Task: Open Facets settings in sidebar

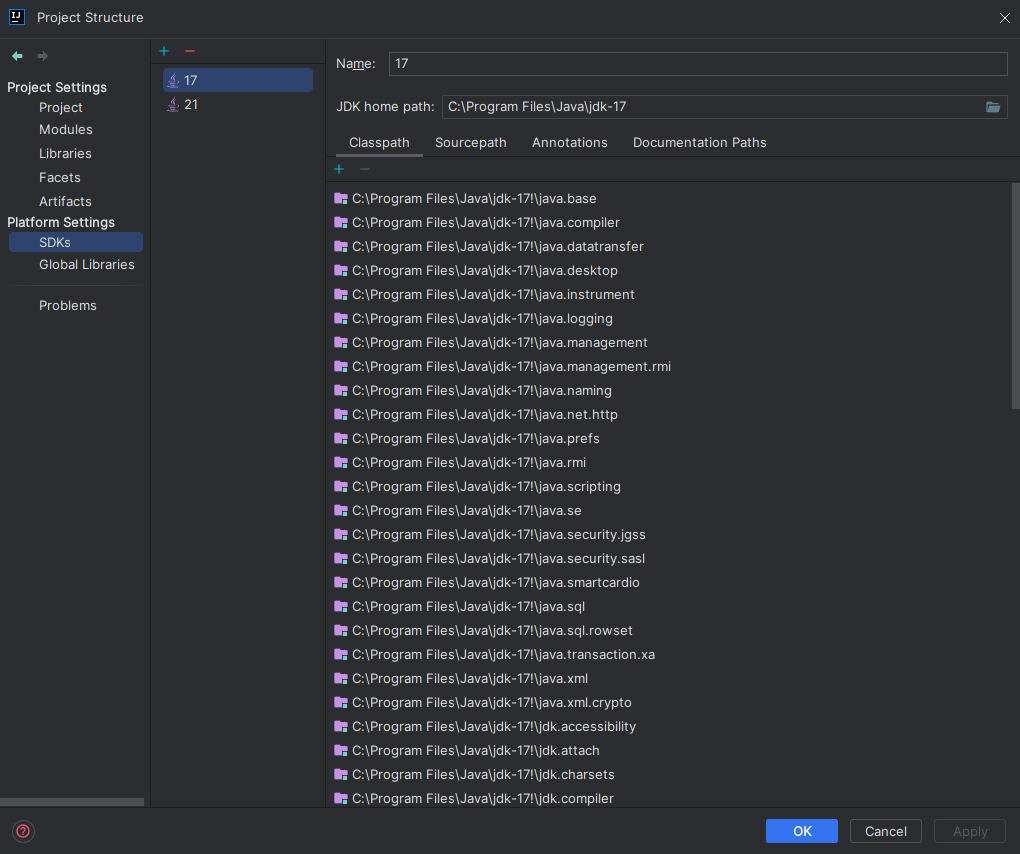Action: coord(60,178)
